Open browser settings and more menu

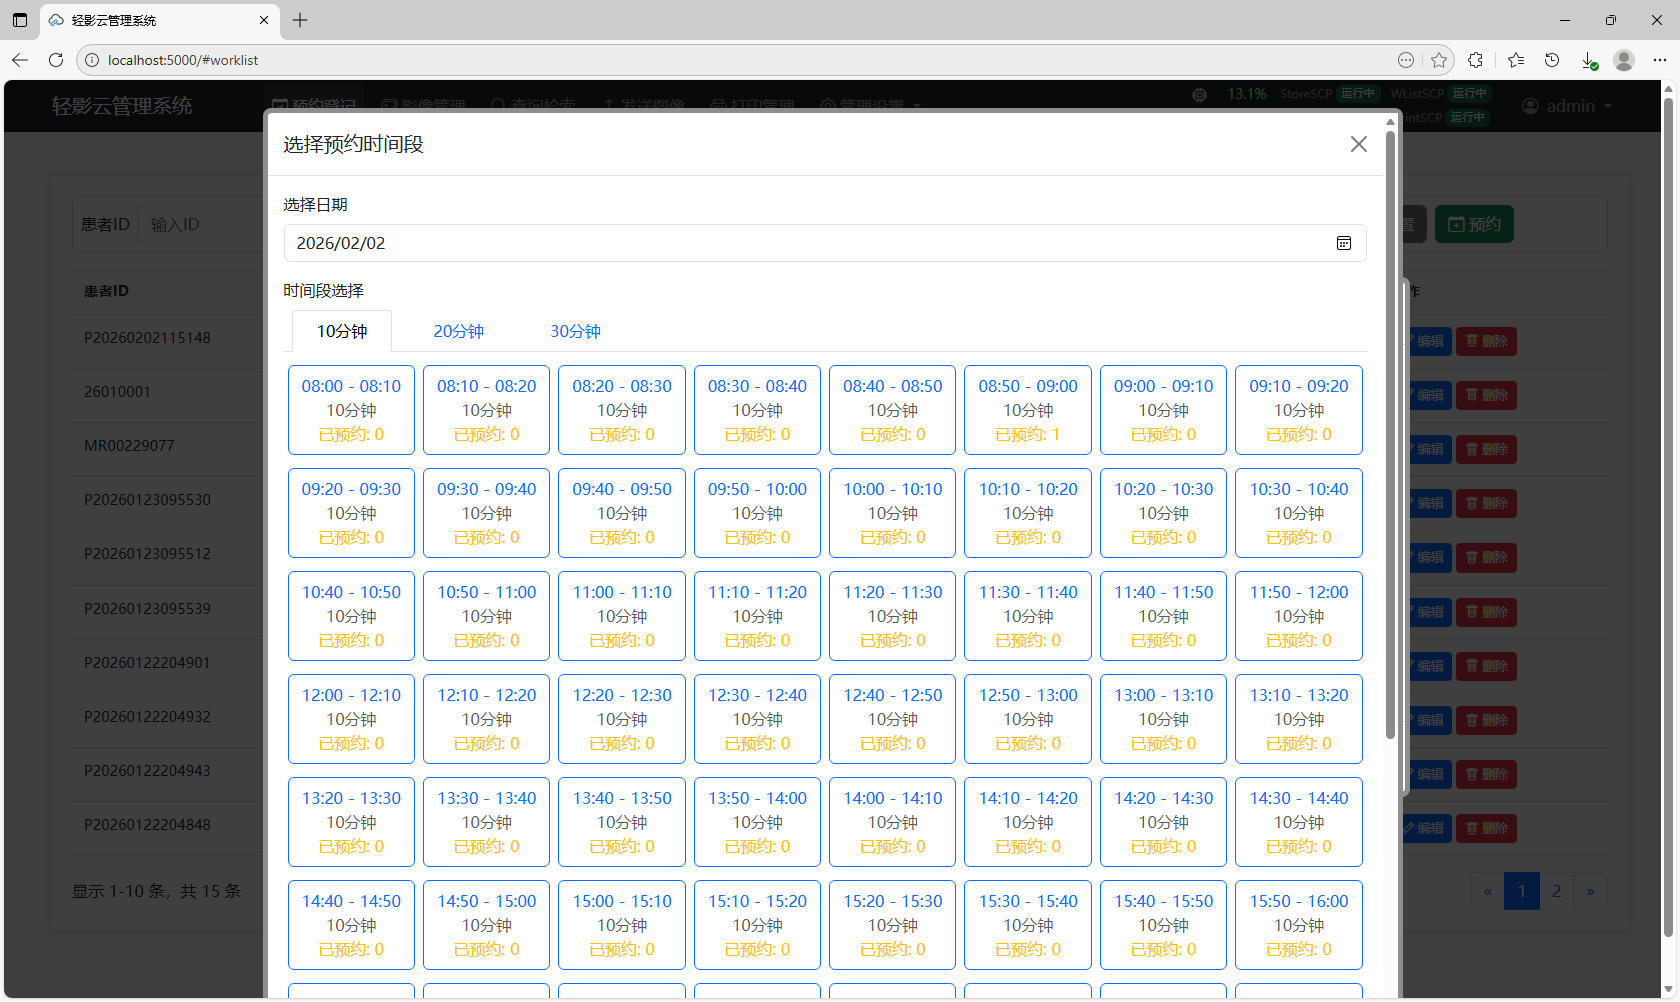[1660, 60]
